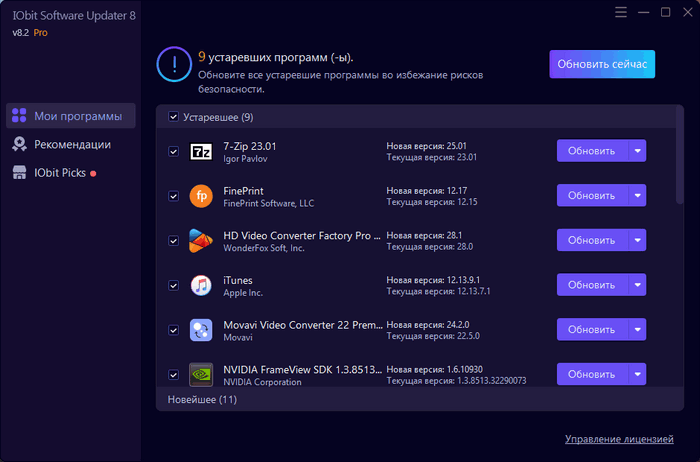Click Текущая версия: 12.13.7.1 text
The width and height of the screenshot is (700, 462).
point(438,291)
